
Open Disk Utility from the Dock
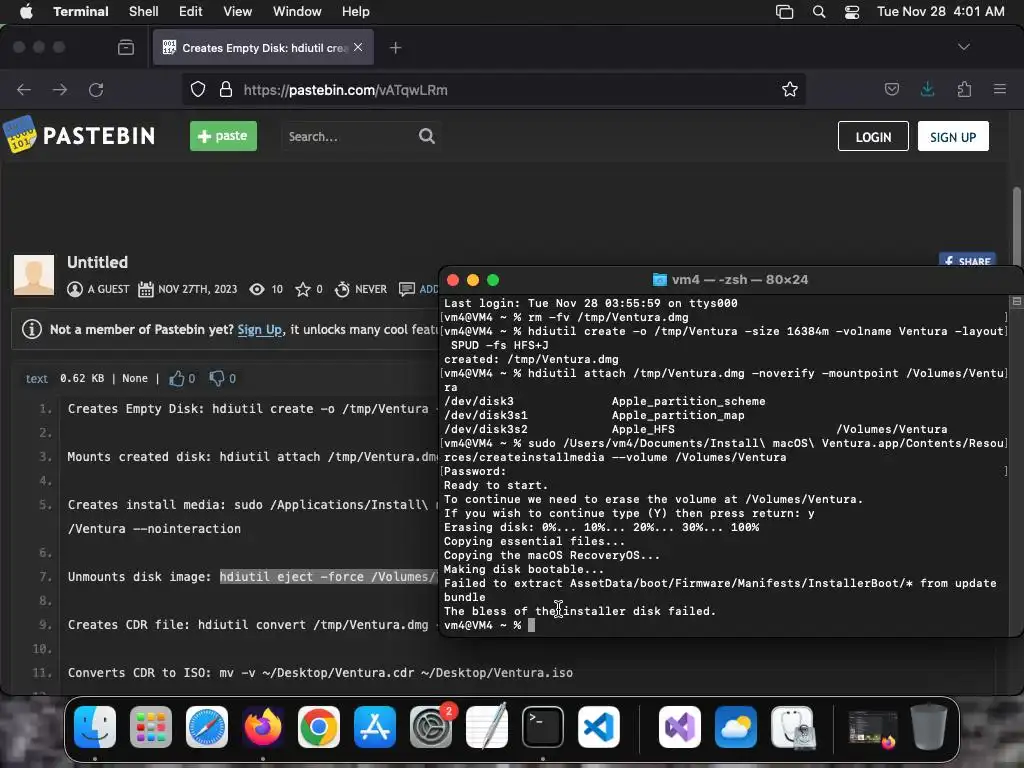tap(792, 727)
